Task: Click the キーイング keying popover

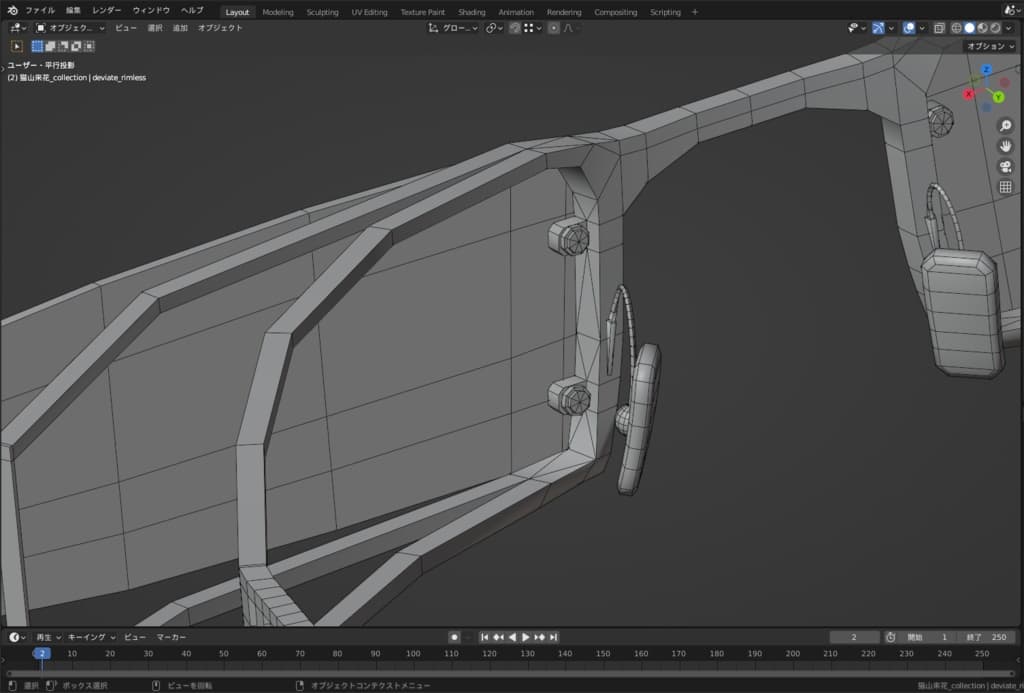Action: (x=92, y=637)
